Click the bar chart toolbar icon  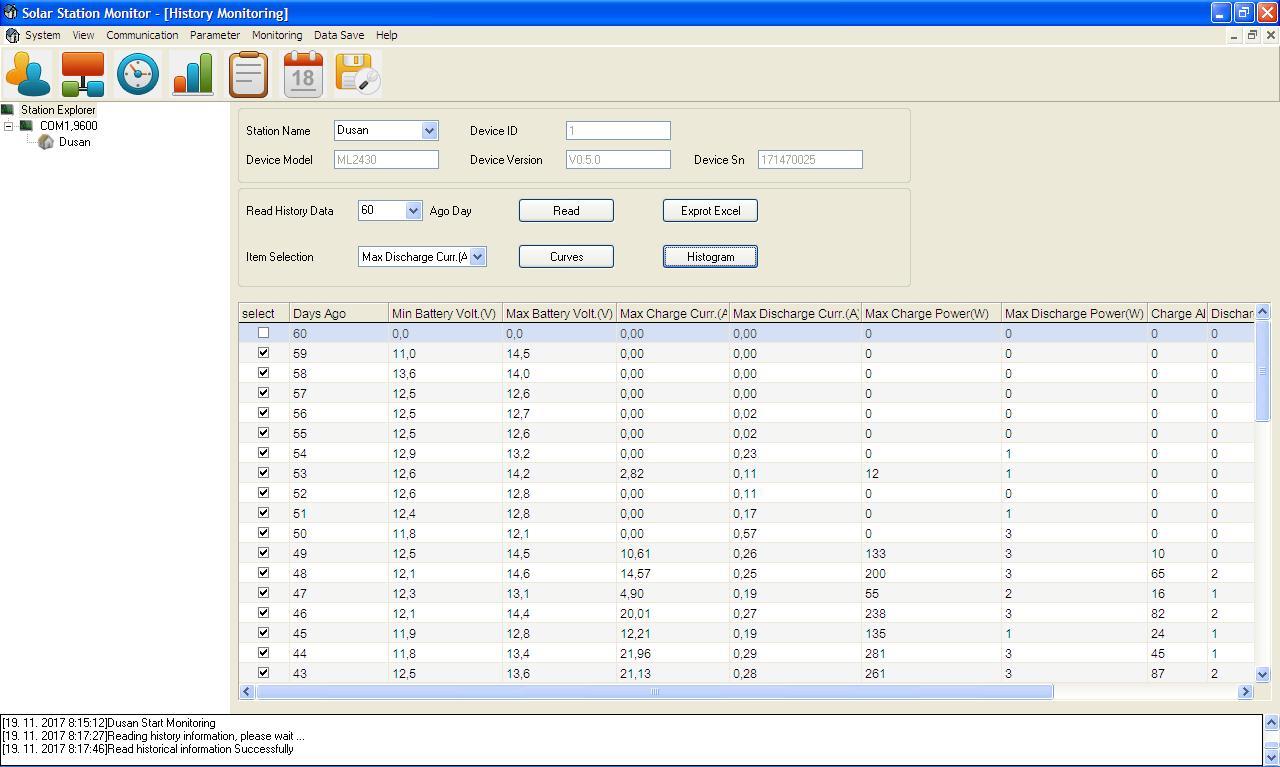point(193,75)
